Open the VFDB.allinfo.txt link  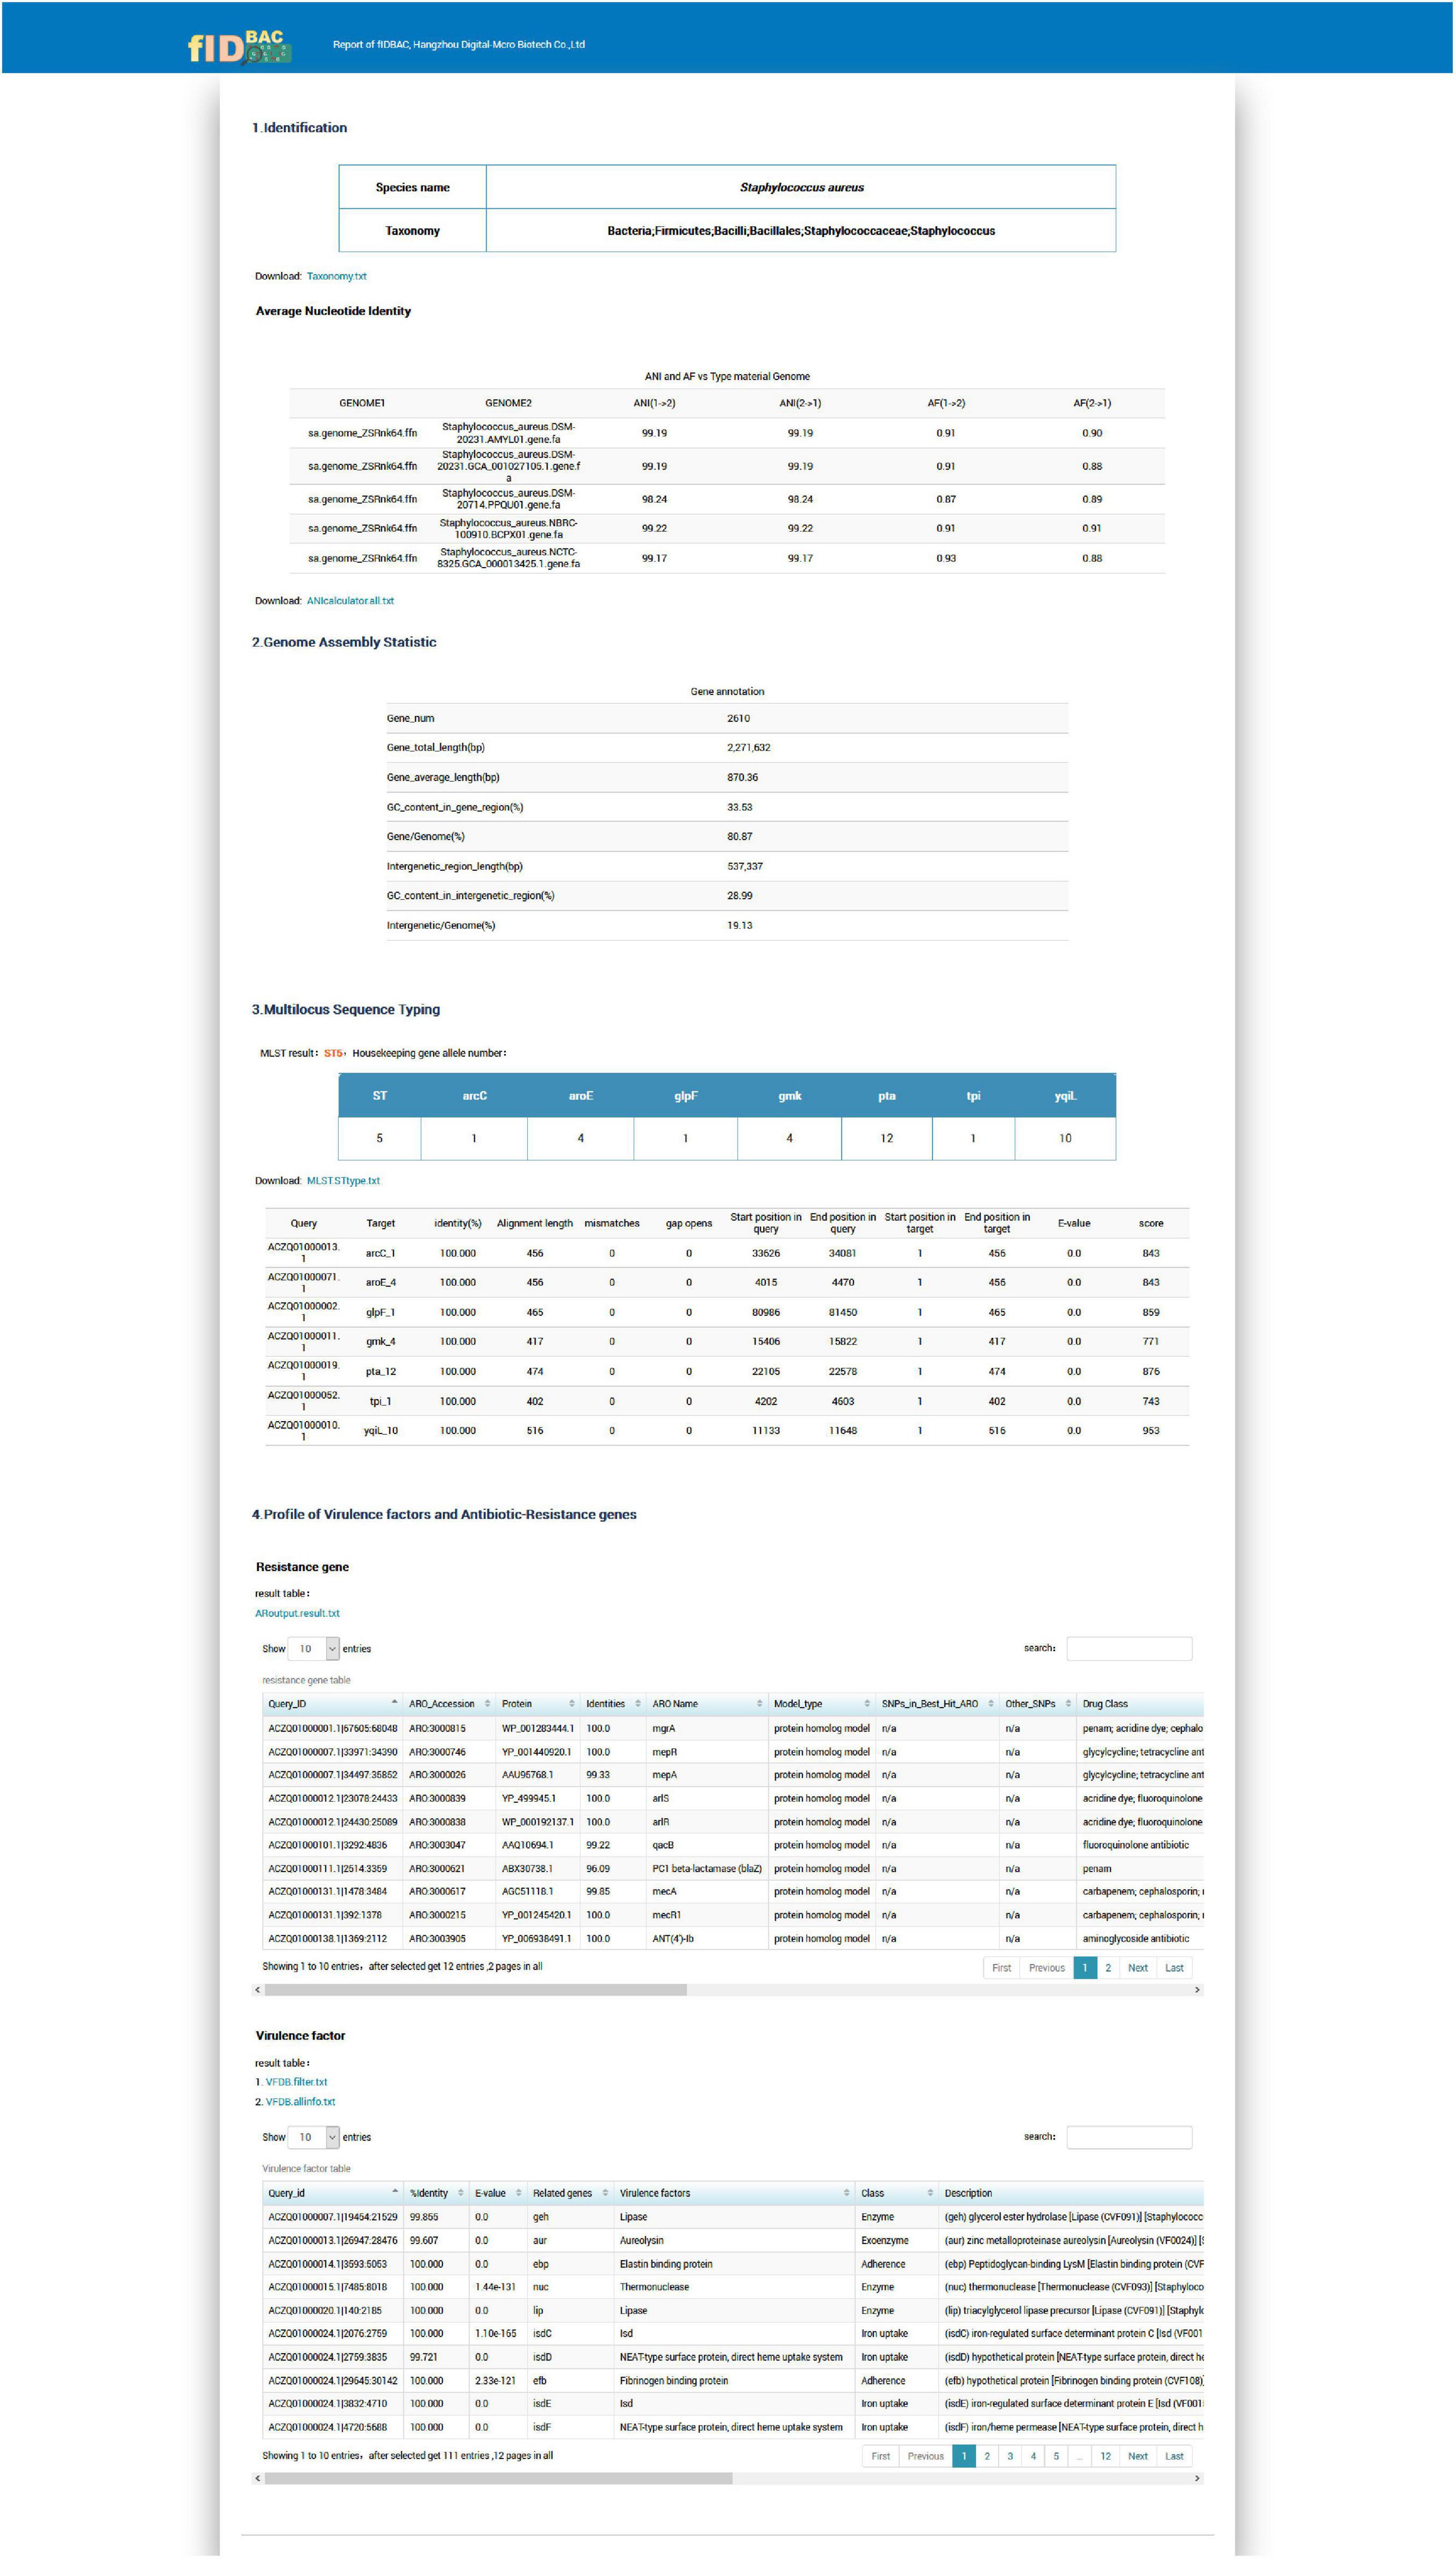300,2102
